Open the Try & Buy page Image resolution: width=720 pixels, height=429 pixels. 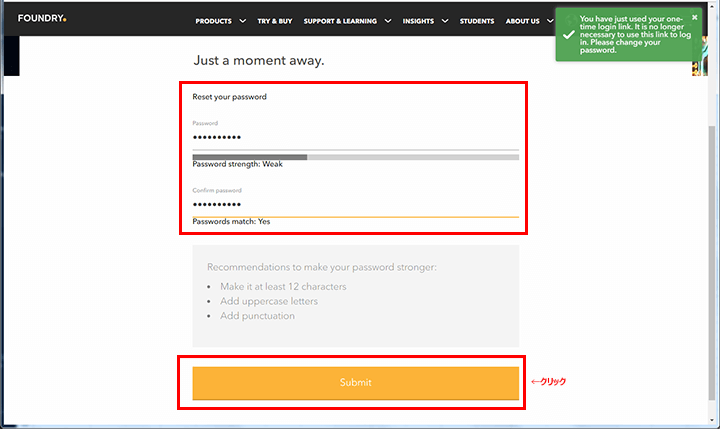[275, 21]
